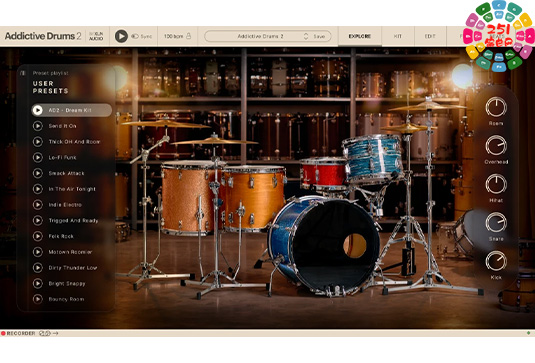Play the Bouncy Room preset
This screenshot has width=535, height=363.
click(38, 299)
